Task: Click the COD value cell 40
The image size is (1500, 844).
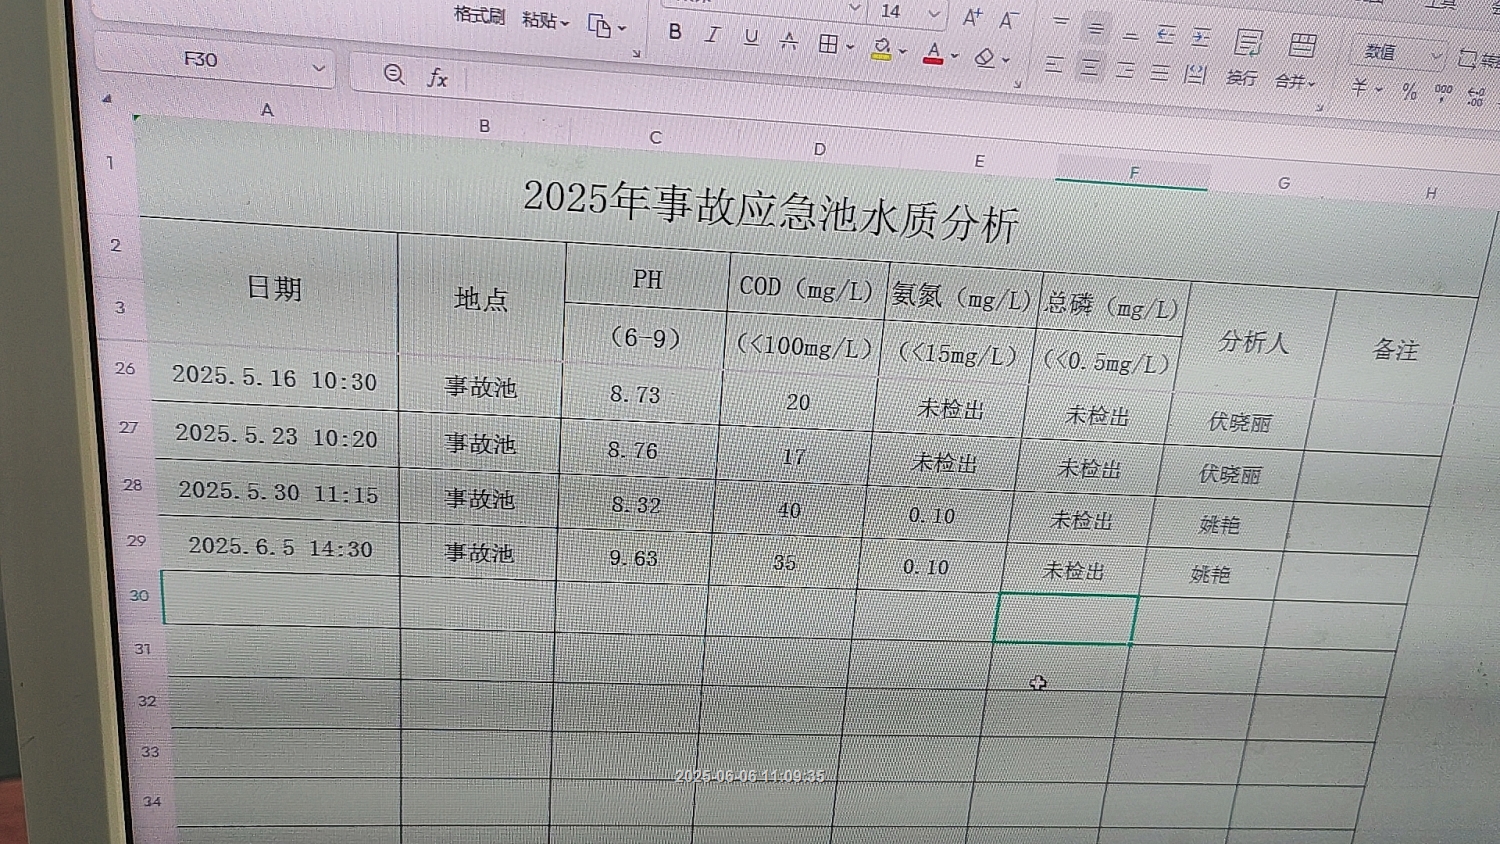Action: [x=789, y=510]
